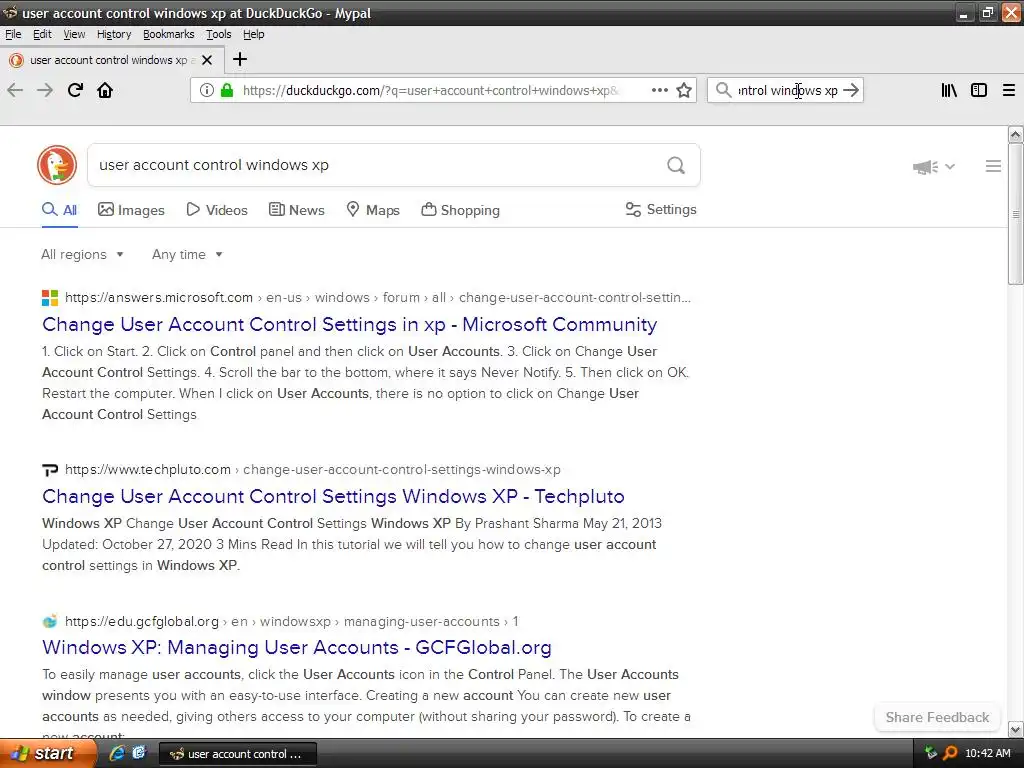Click the Share Feedback button

click(x=937, y=717)
